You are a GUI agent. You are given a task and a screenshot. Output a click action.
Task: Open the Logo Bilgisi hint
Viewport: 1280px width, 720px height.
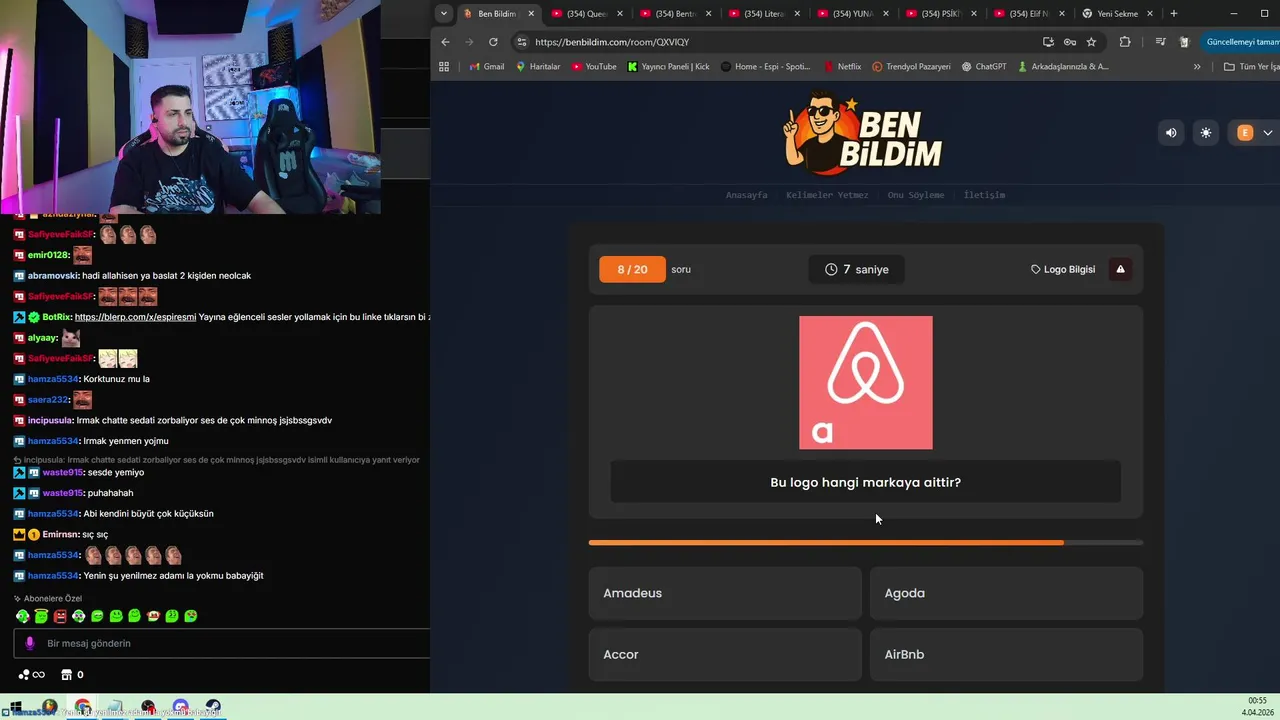click(1063, 269)
